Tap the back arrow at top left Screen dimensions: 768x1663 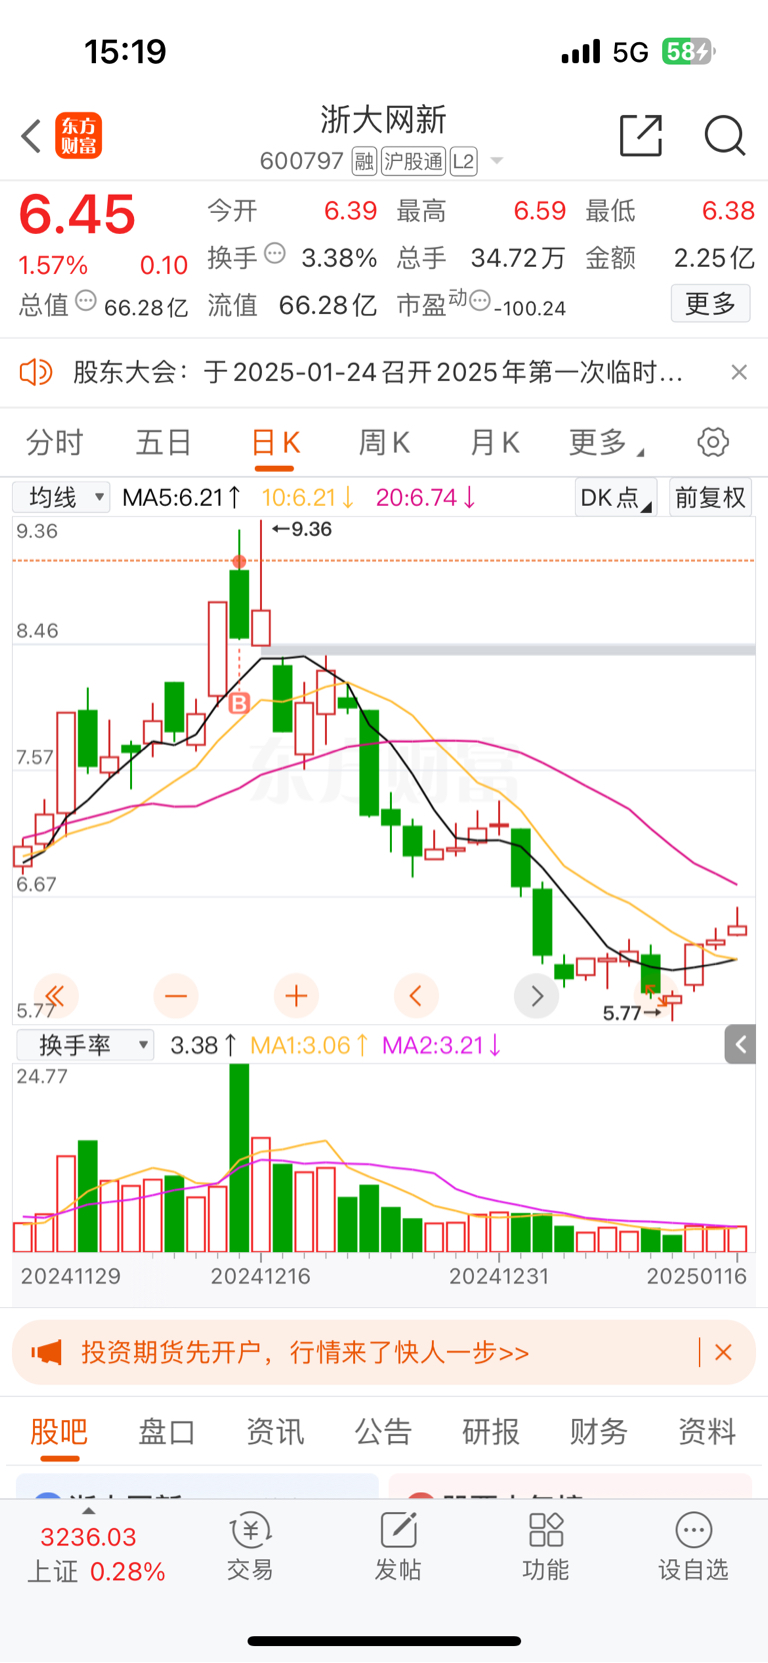31,136
